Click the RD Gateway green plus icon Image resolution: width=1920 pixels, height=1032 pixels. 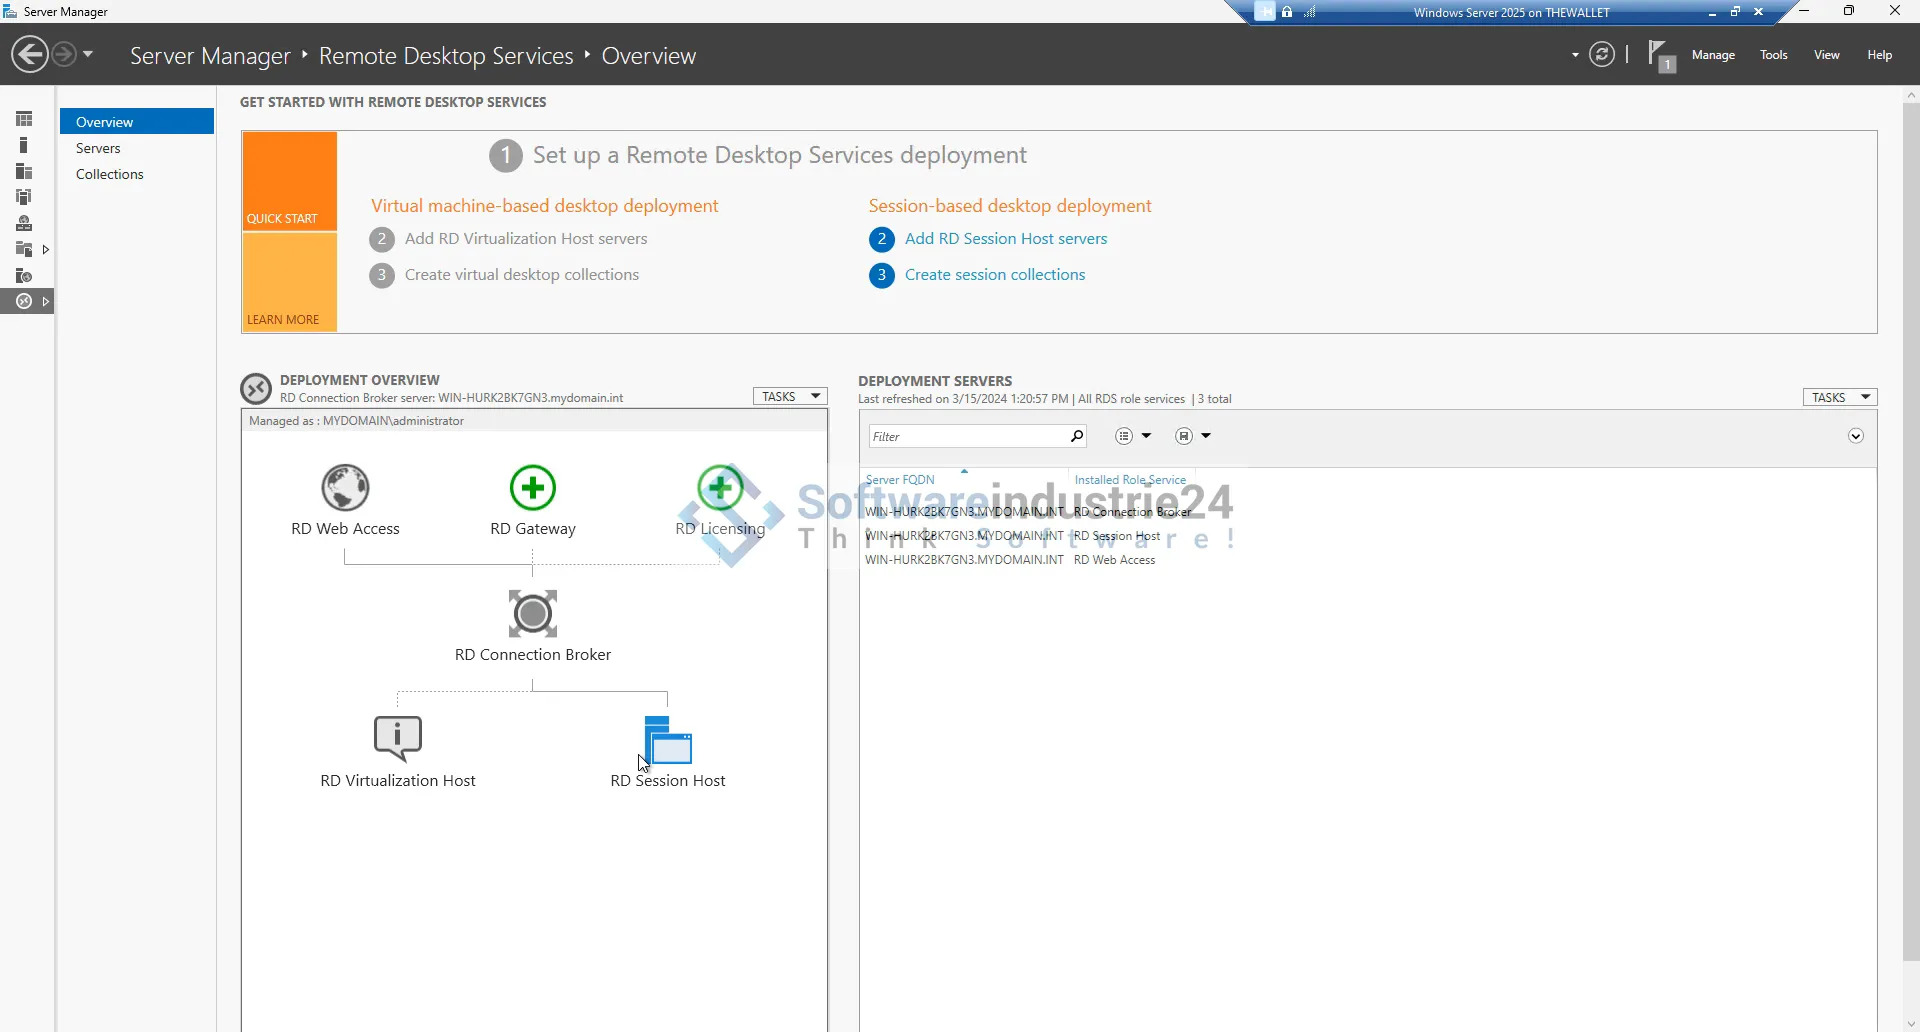(532, 488)
